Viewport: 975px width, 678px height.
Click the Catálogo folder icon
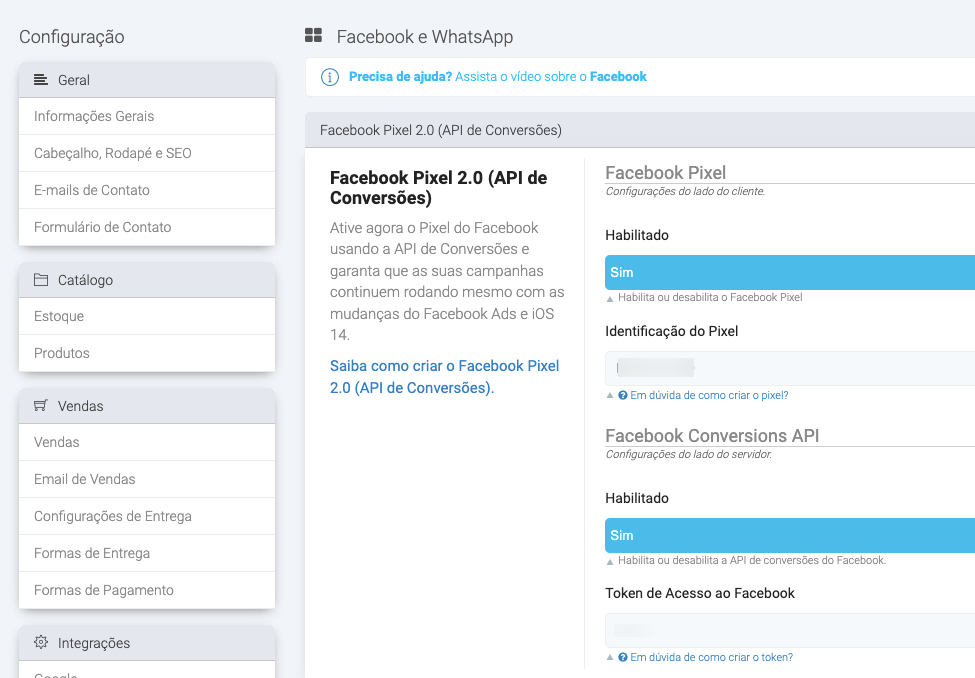coord(41,280)
